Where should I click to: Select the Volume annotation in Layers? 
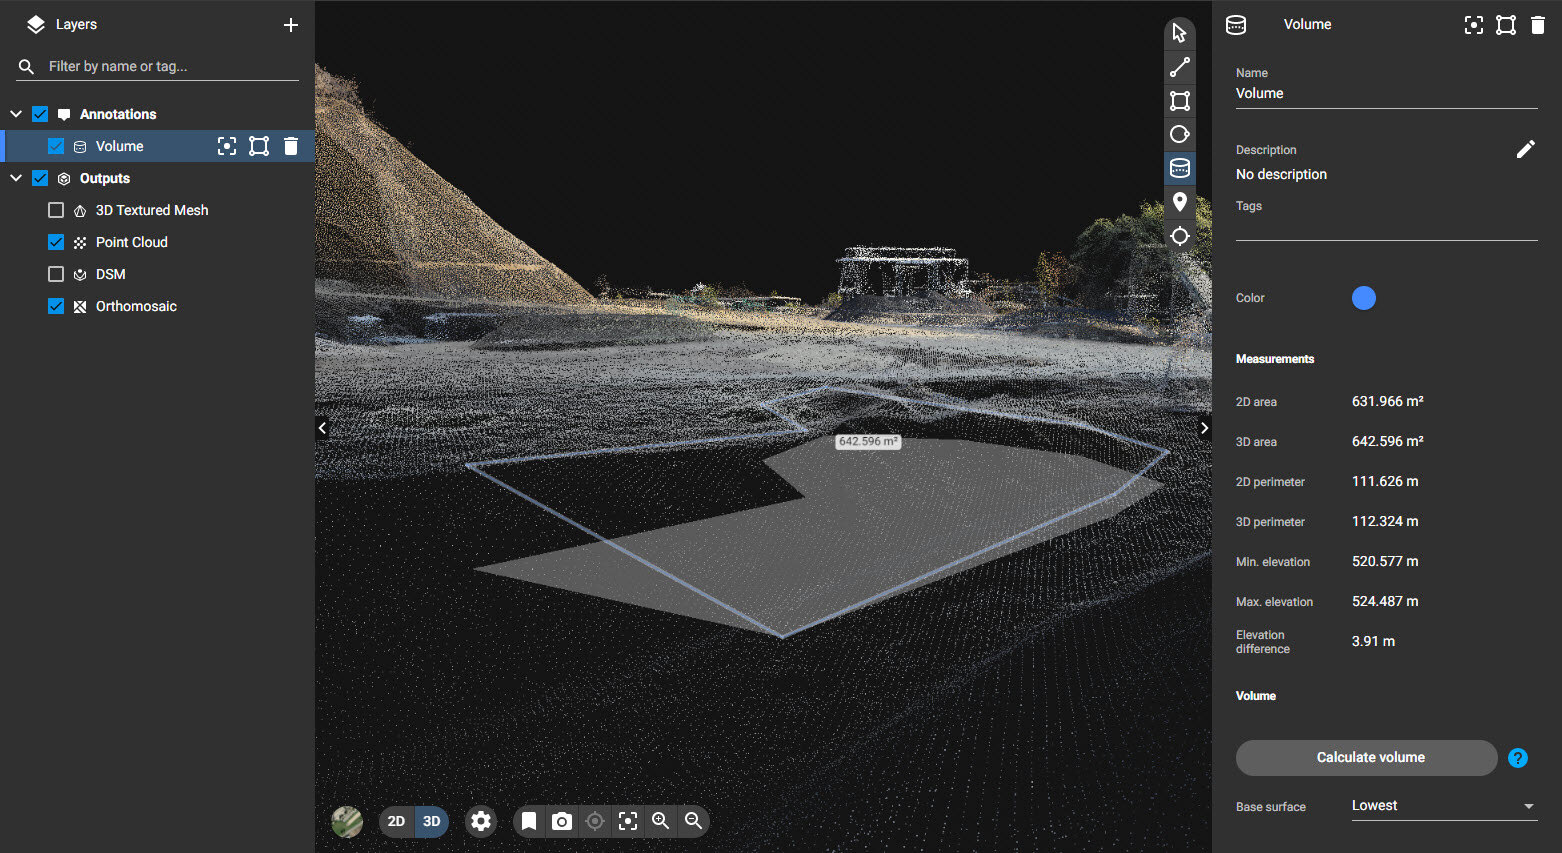119,145
